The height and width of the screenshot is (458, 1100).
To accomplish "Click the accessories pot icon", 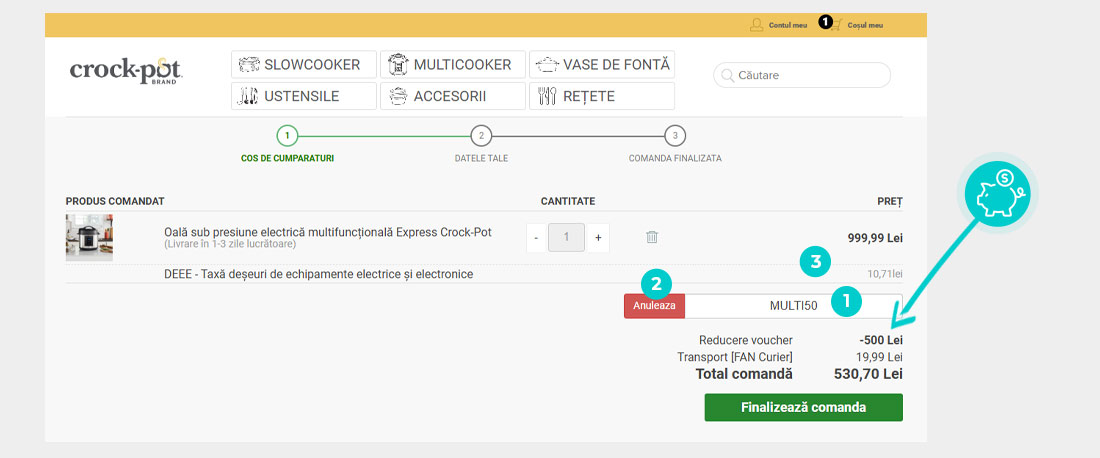I will 398,96.
